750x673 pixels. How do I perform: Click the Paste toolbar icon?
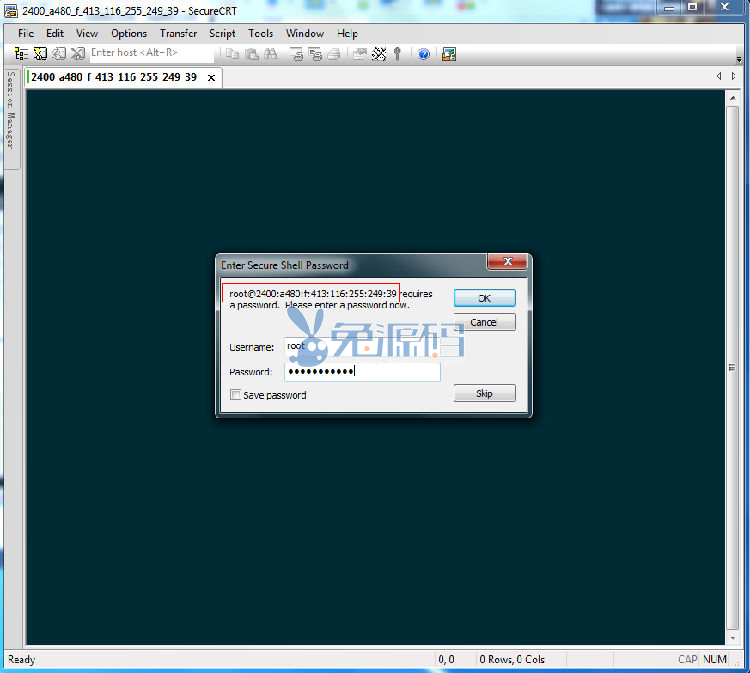[252, 54]
